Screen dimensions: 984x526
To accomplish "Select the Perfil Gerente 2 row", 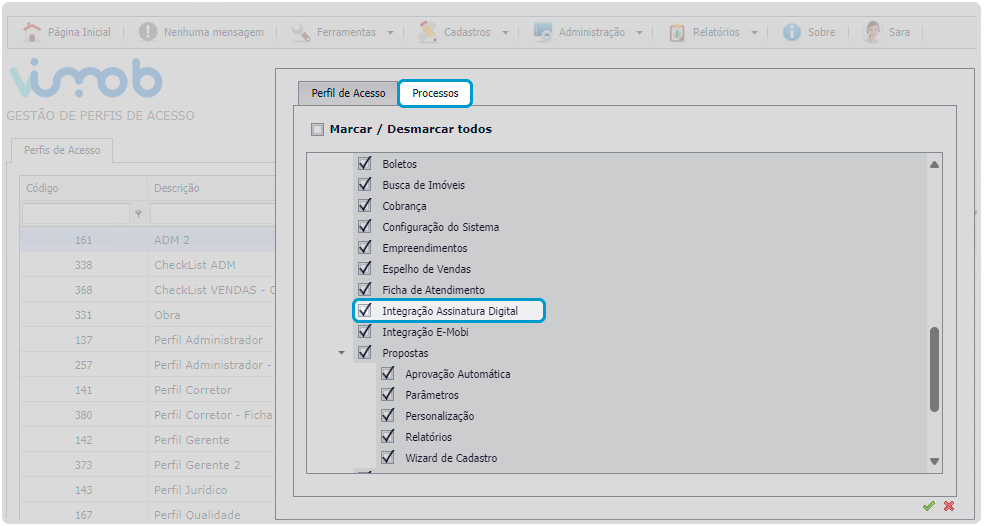I will pyautogui.click(x=147, y=465).
